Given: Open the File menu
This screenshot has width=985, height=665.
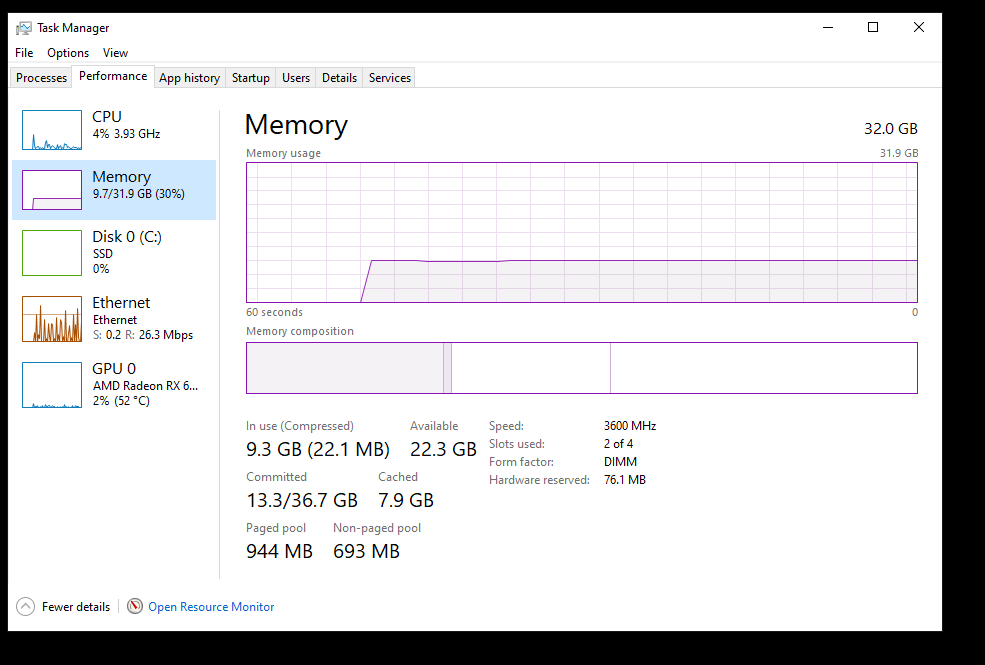Looking at the screenshot, I should (x=24, y=53).
